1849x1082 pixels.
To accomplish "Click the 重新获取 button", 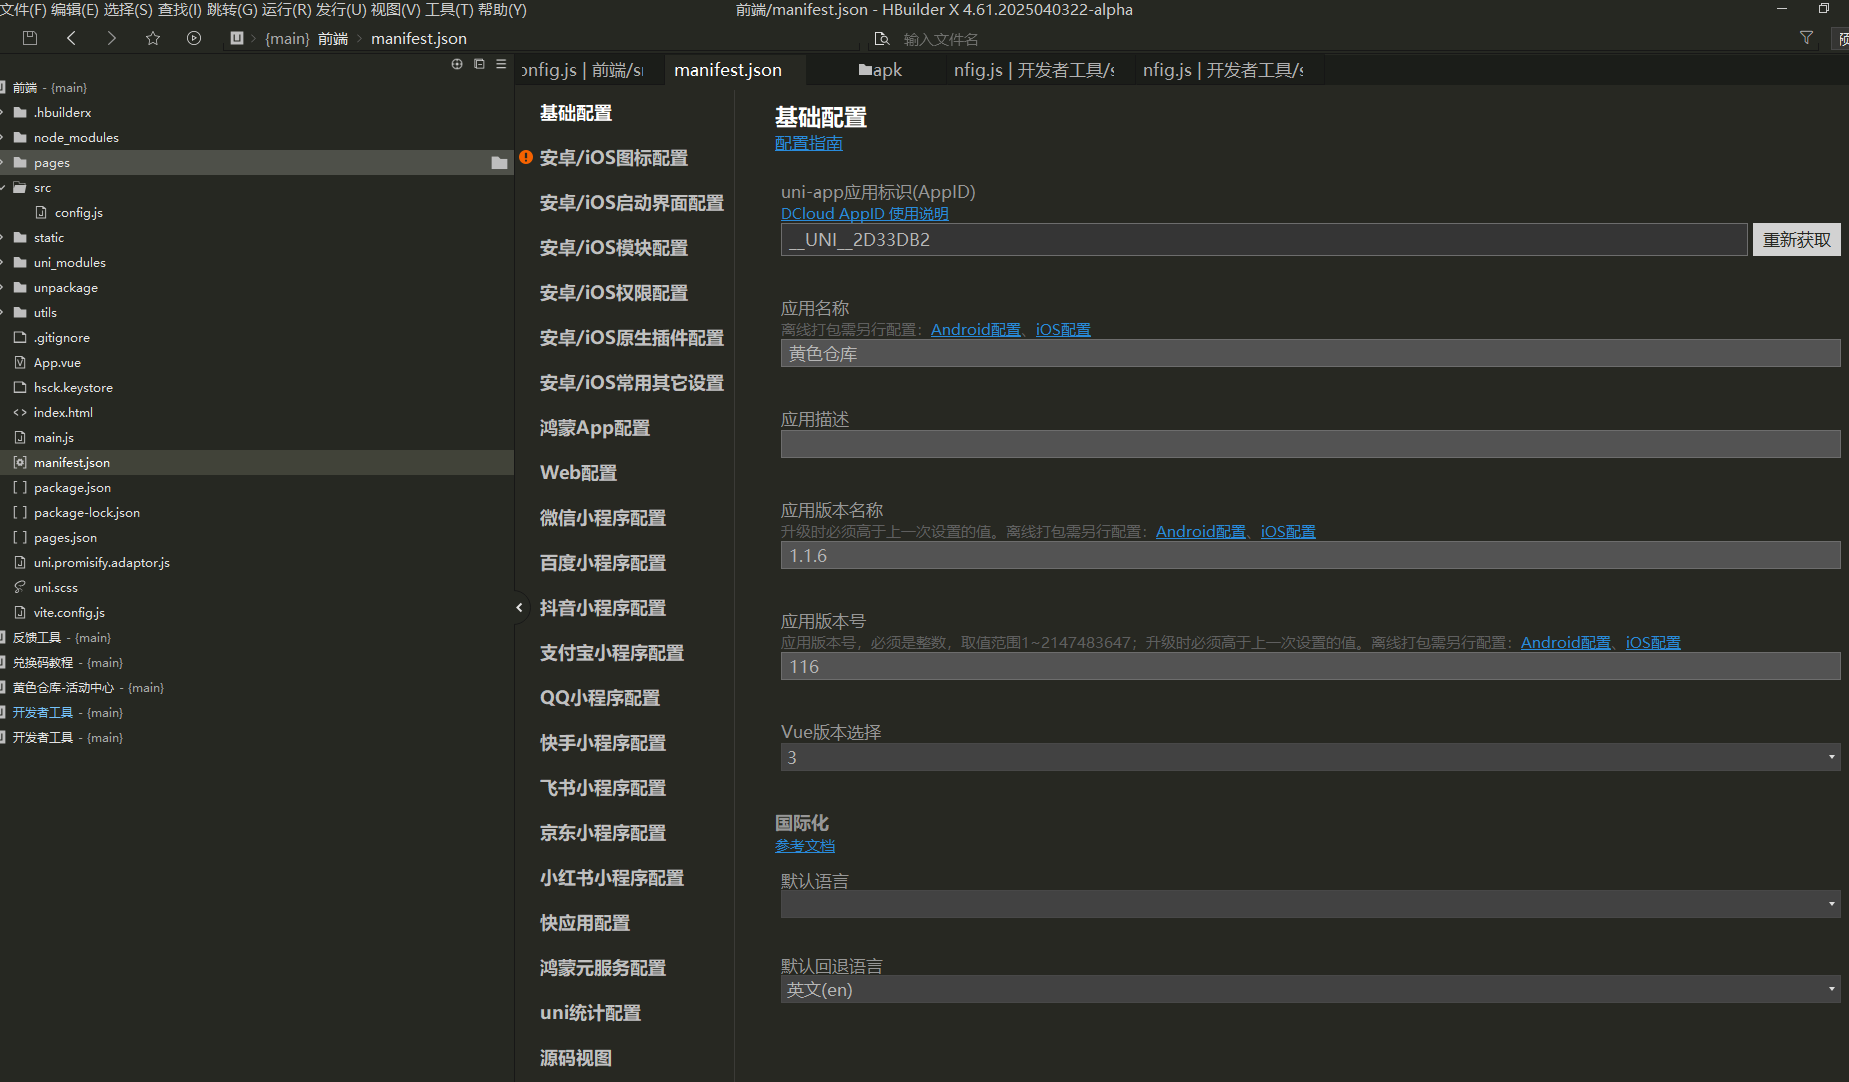I will 1796,240.
